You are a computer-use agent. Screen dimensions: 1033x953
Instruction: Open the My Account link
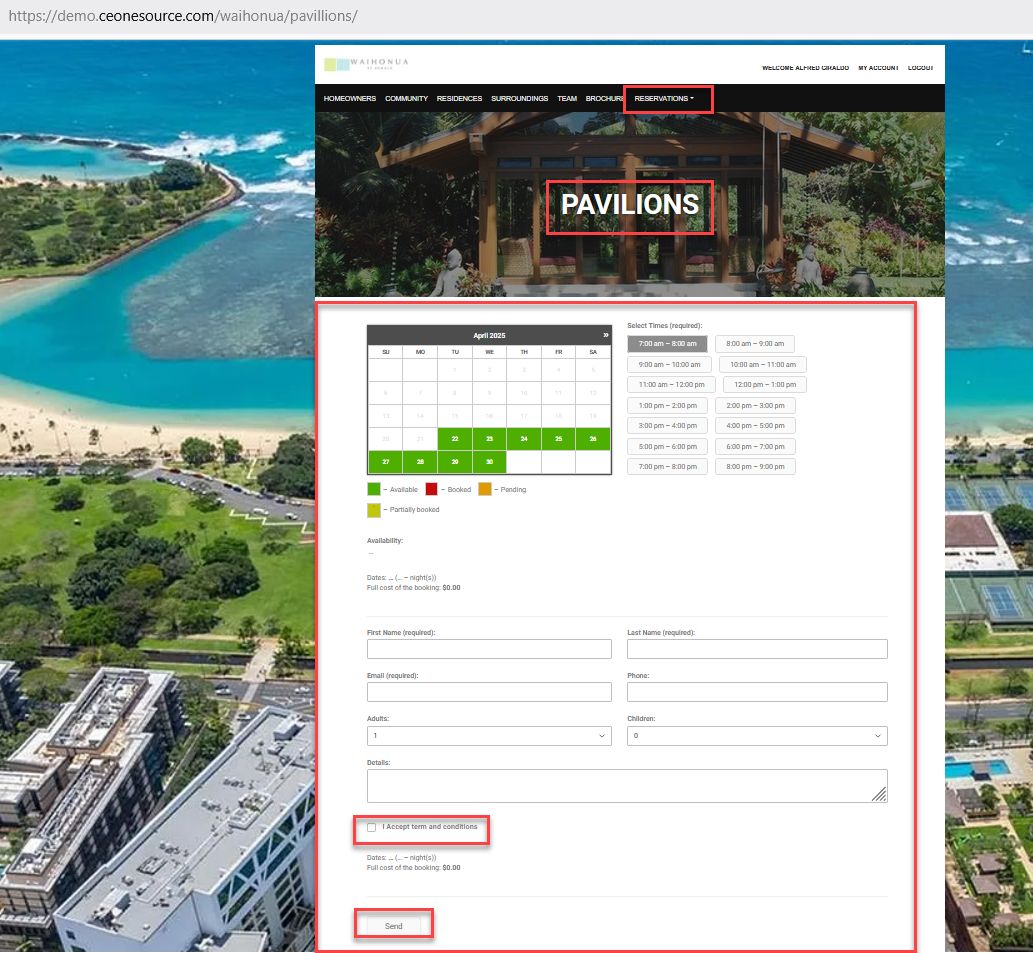(x=878, y=68)
